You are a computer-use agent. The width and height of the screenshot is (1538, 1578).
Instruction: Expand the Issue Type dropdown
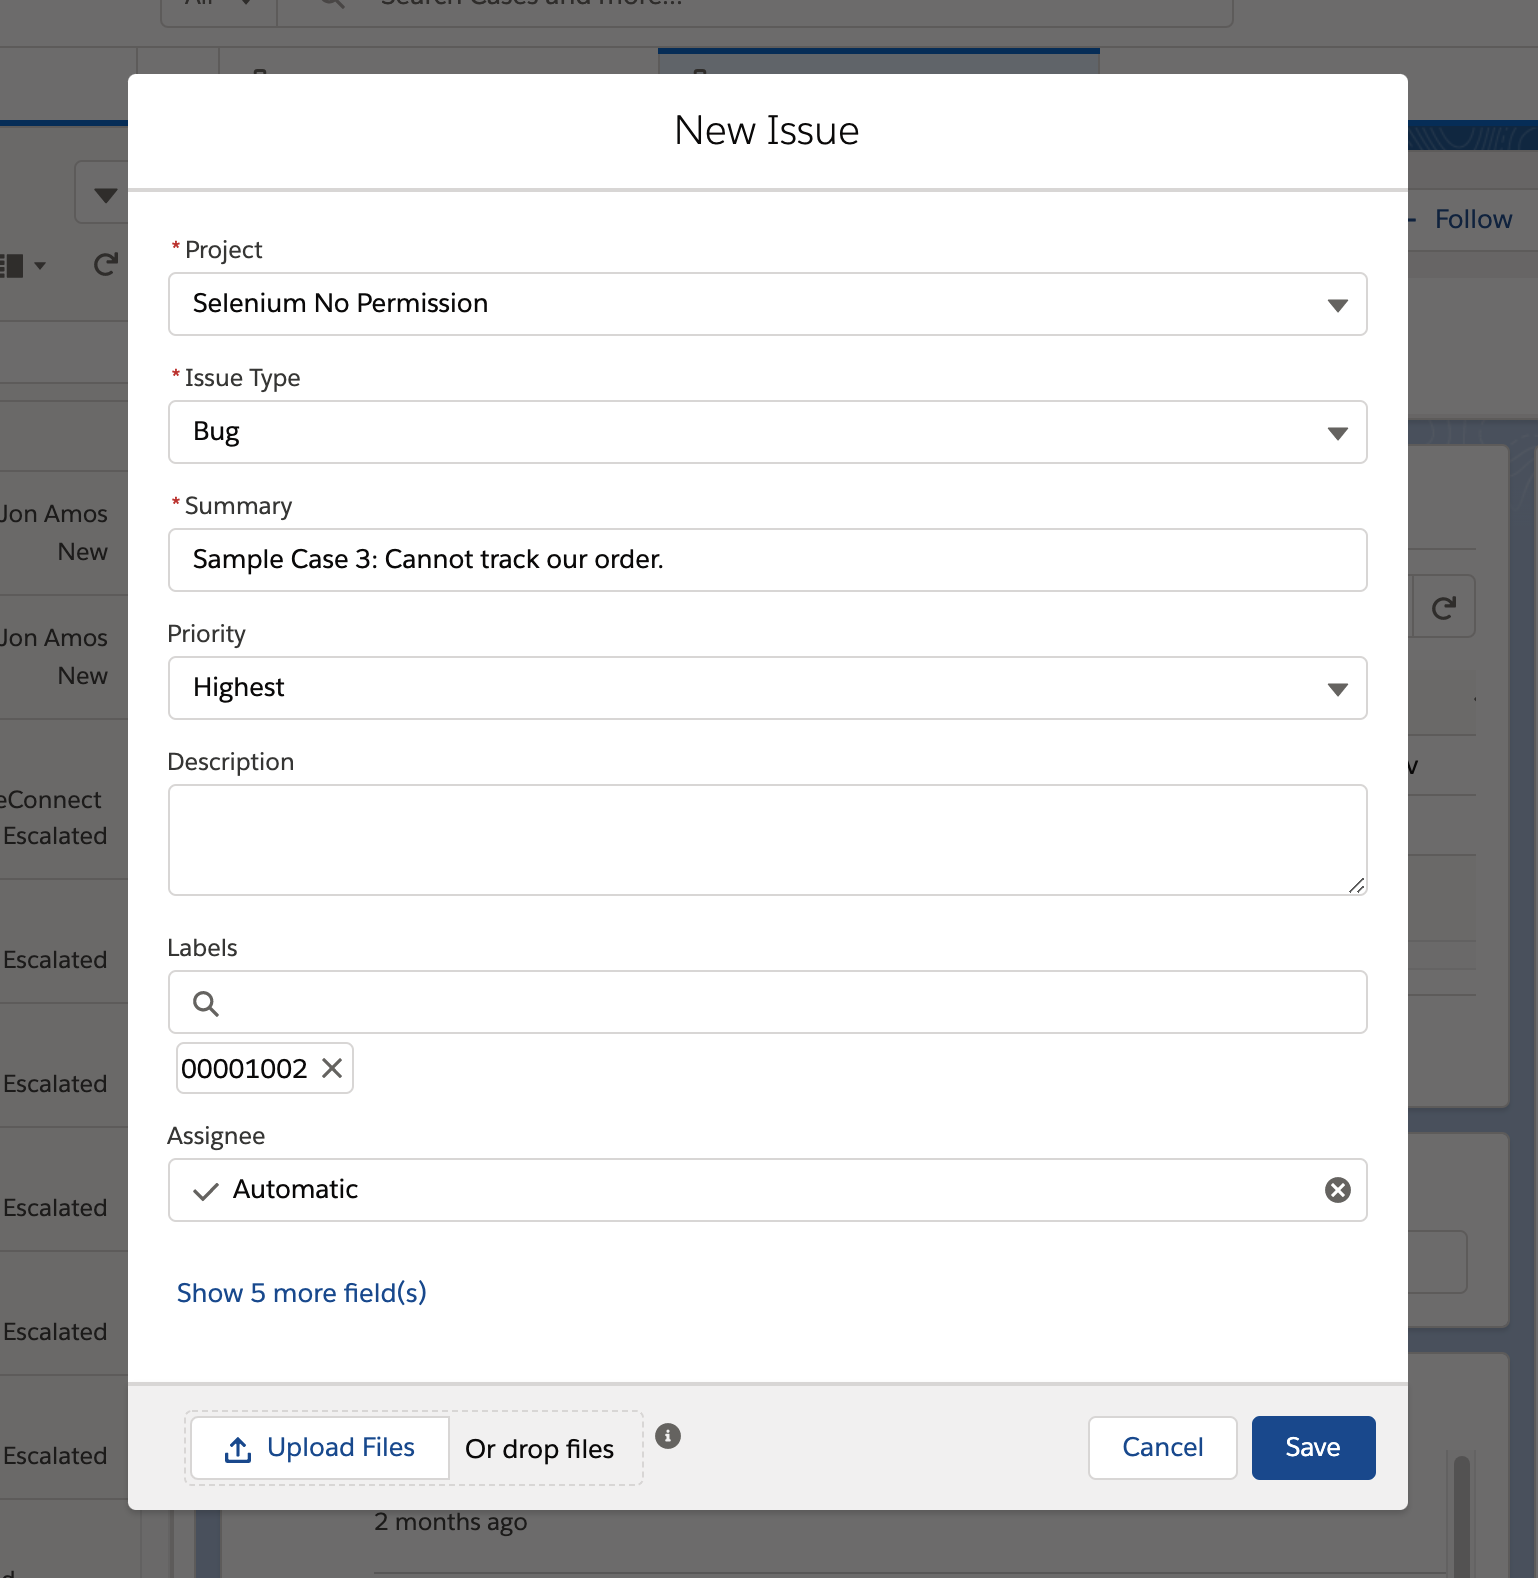pyautogui.click(x=767, y=432)
